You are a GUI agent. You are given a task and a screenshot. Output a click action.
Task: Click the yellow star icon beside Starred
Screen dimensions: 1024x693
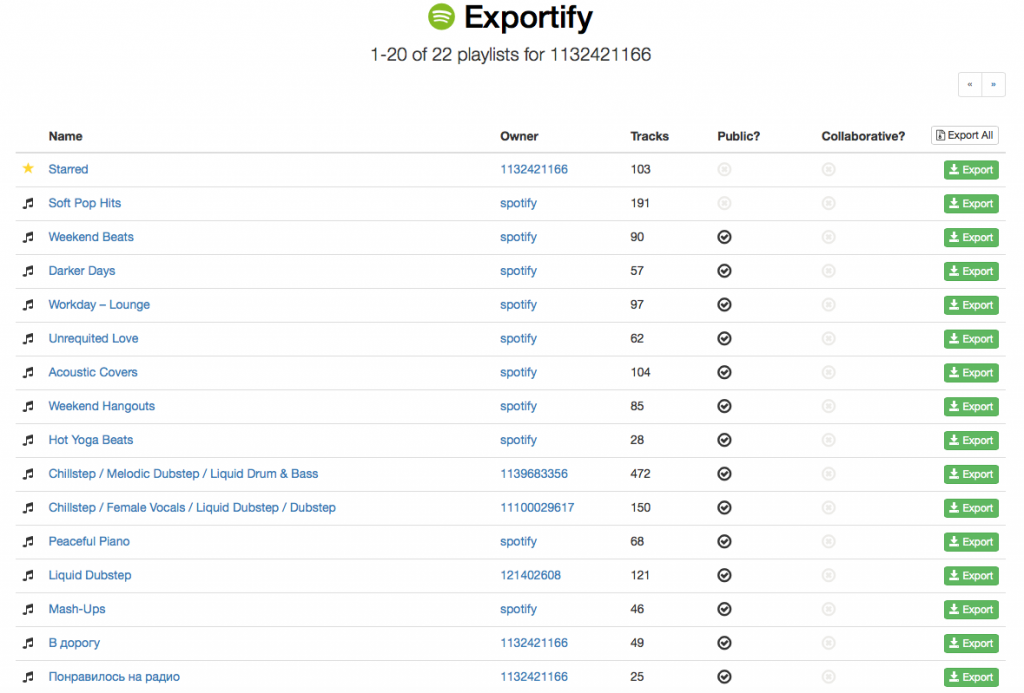28,169
